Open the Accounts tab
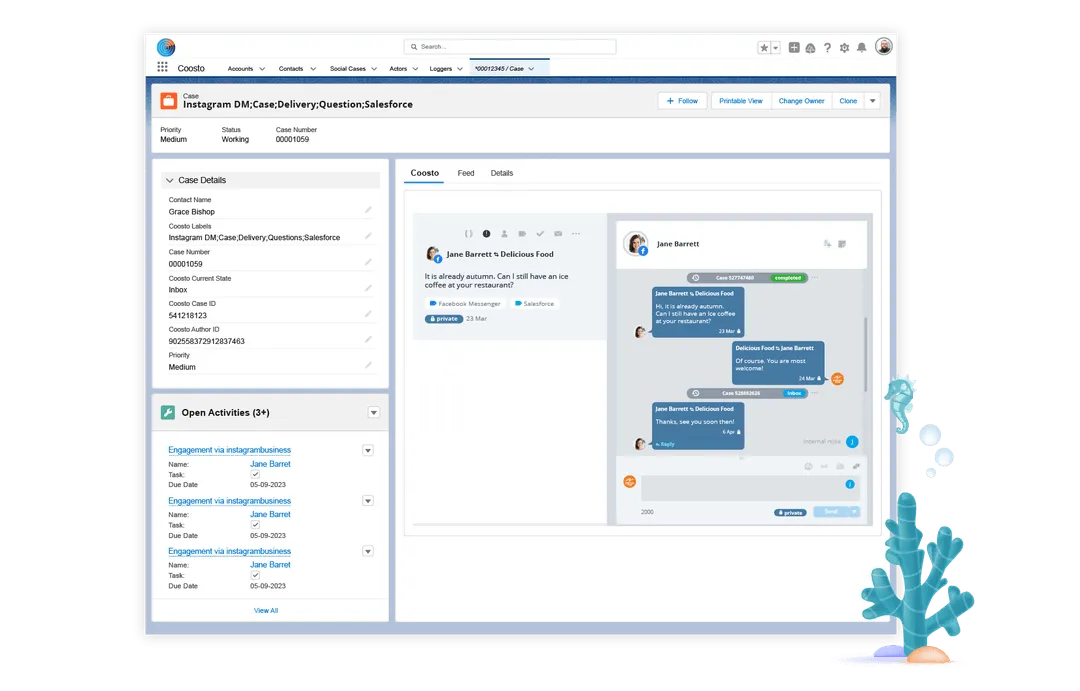 tap(240, 69)
